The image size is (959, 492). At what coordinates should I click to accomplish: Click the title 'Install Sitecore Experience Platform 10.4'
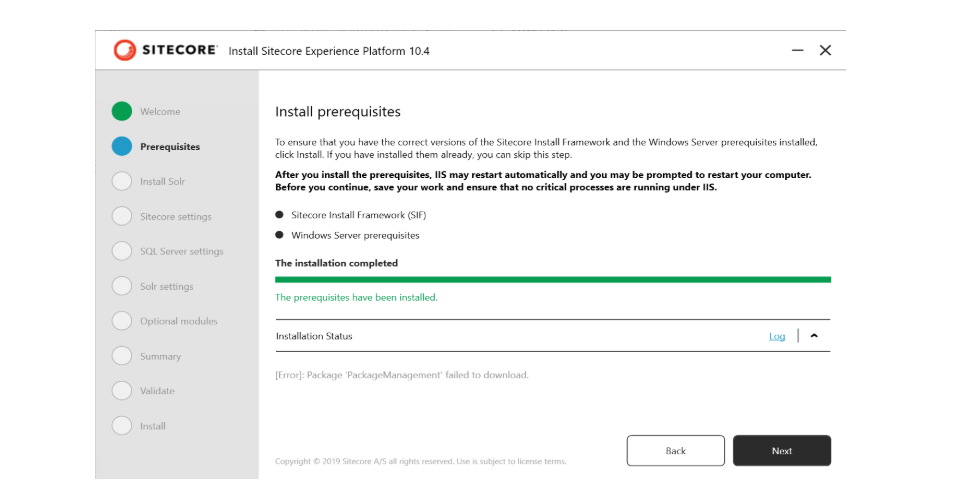pyautogui.click(x=329, y=51)
